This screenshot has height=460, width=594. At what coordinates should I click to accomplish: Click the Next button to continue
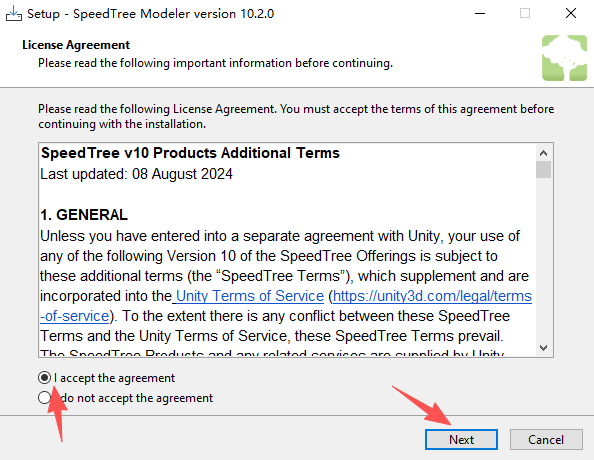pos(461,440)
